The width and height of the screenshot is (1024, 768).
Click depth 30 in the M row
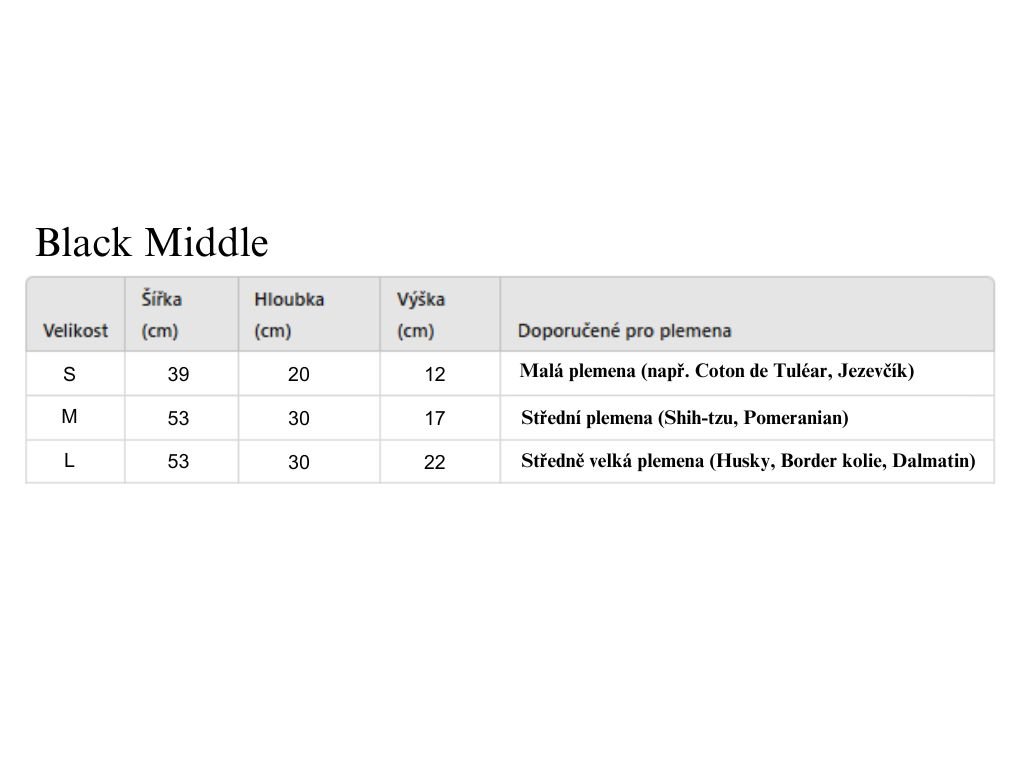[299, 419]
